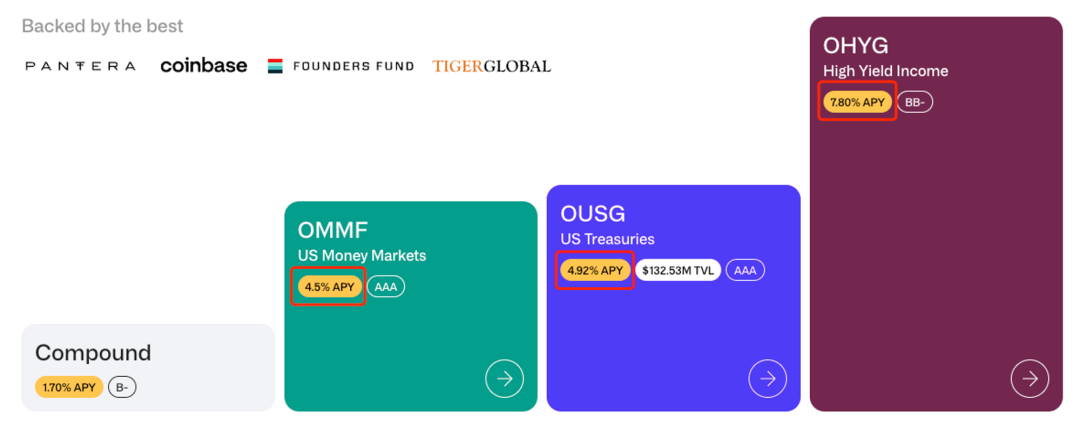Click the B- rating badge on Compound
The height and width of the screenshot is (424, 1080).
coord(122,388)
